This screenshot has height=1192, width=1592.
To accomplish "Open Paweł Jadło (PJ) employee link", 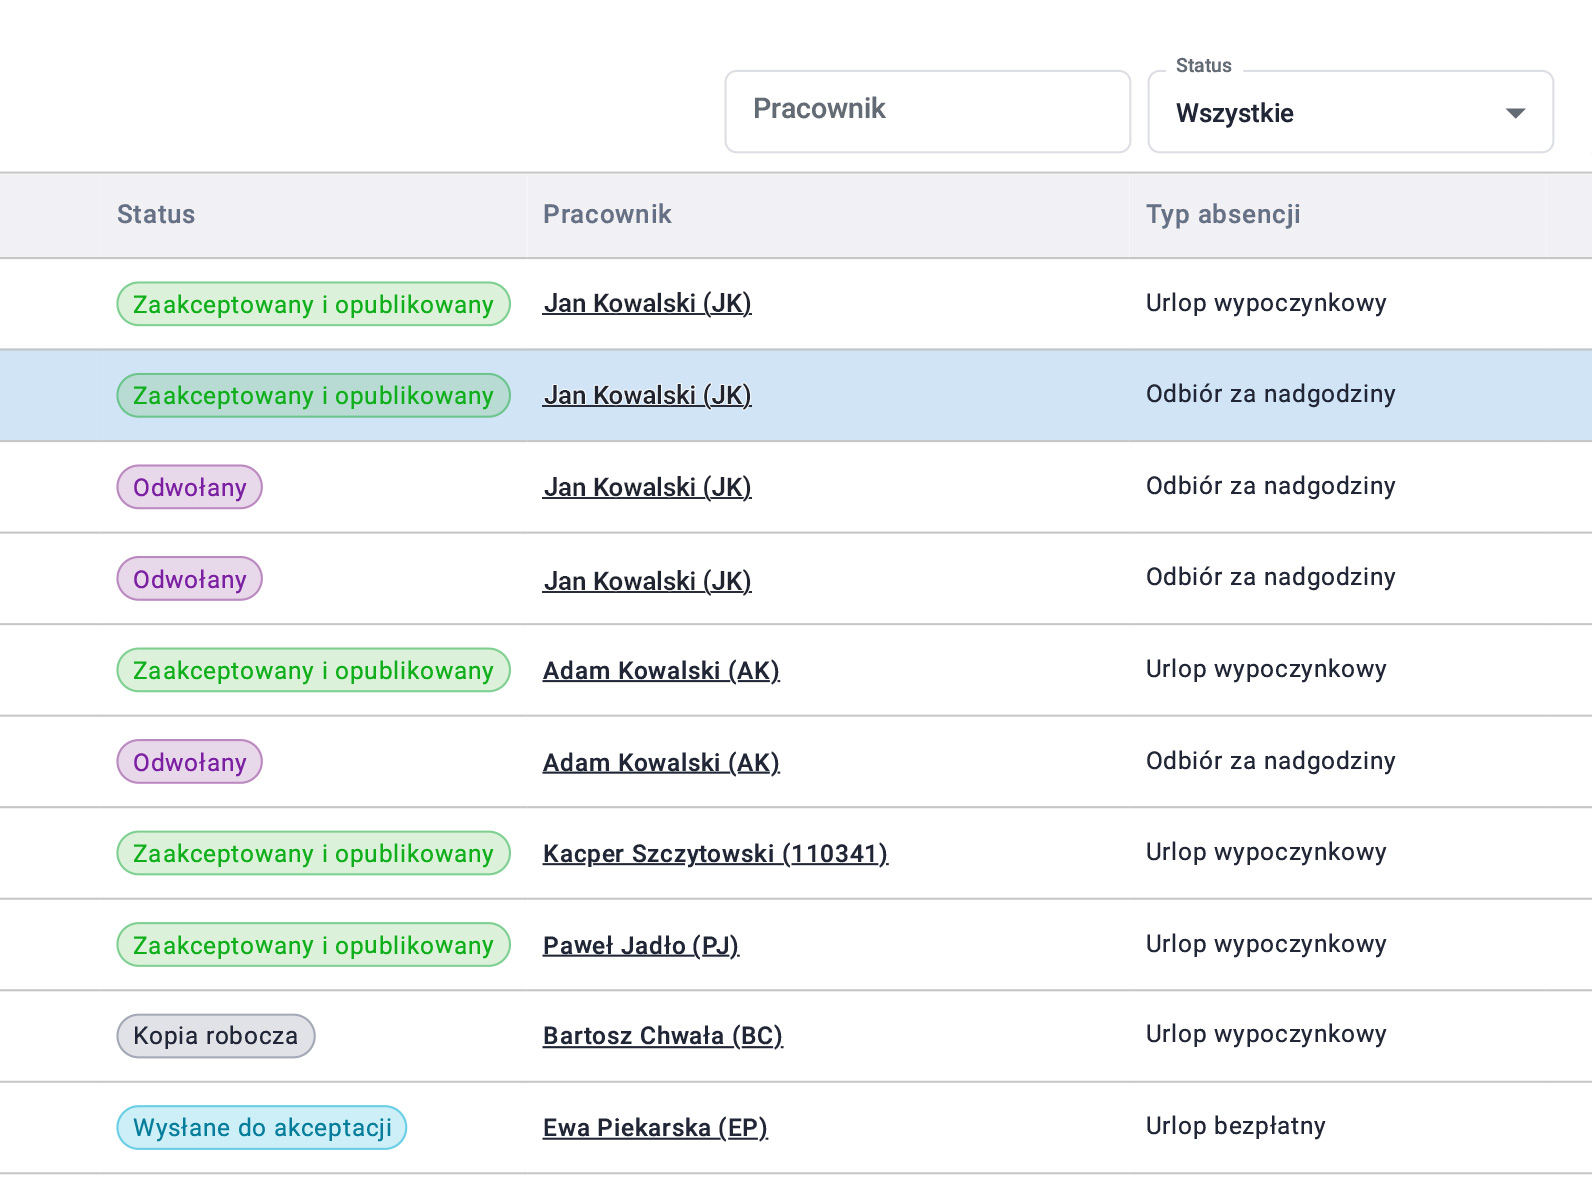I will click(x=641, y=945).
